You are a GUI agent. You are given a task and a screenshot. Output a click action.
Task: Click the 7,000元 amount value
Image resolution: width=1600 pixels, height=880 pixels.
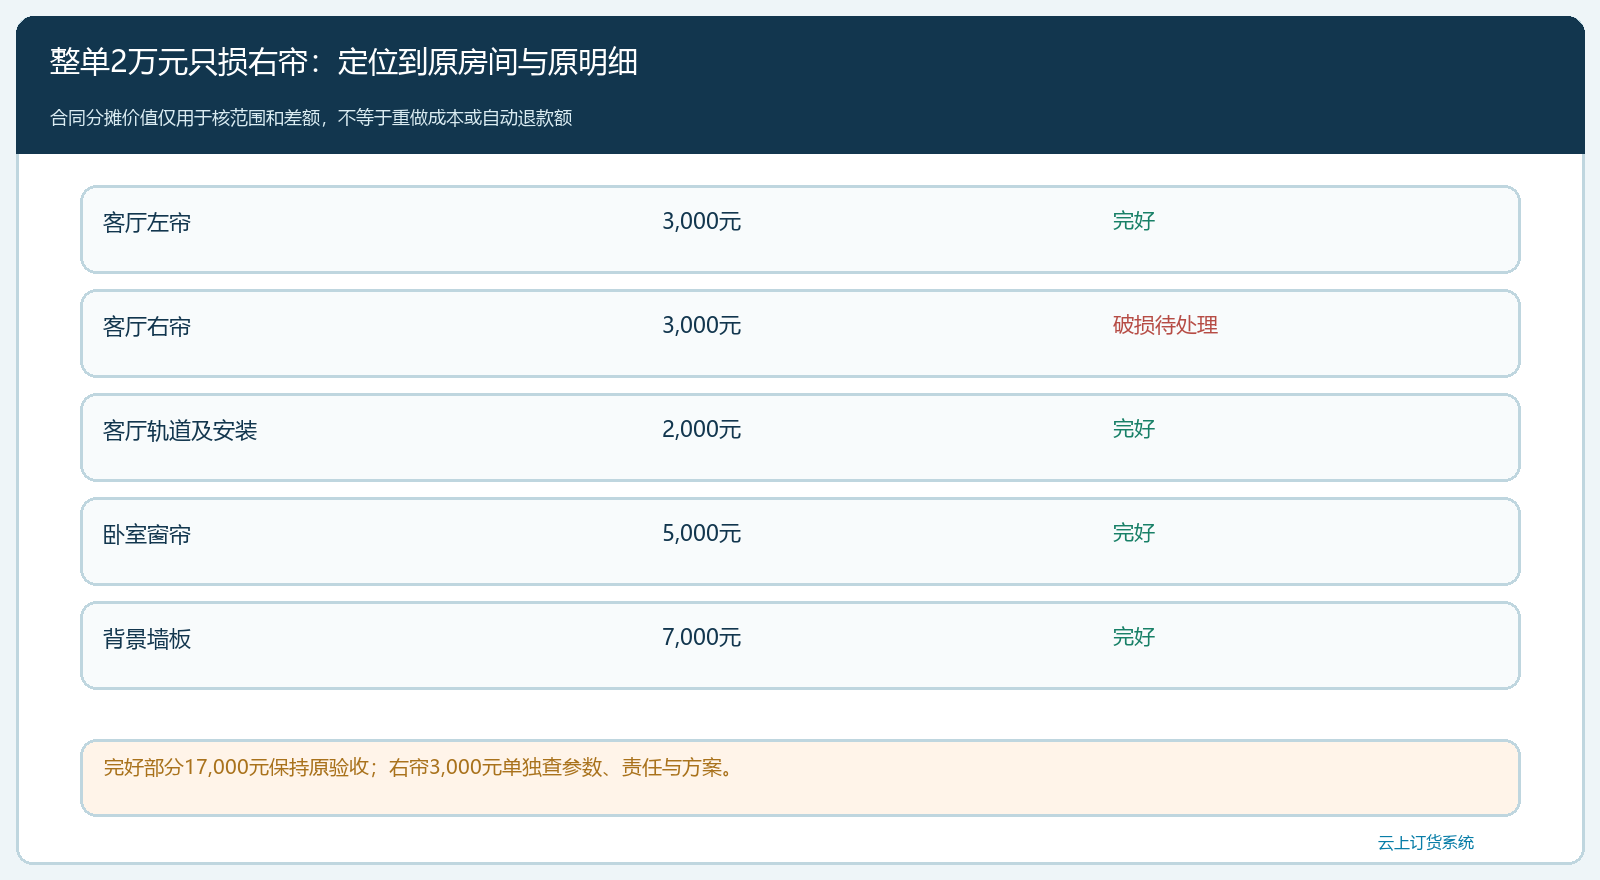coord(701,637)
